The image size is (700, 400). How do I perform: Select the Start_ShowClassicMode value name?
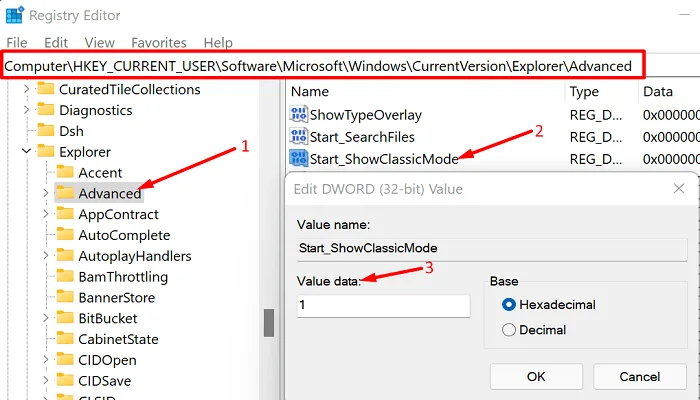click(384, 159)
